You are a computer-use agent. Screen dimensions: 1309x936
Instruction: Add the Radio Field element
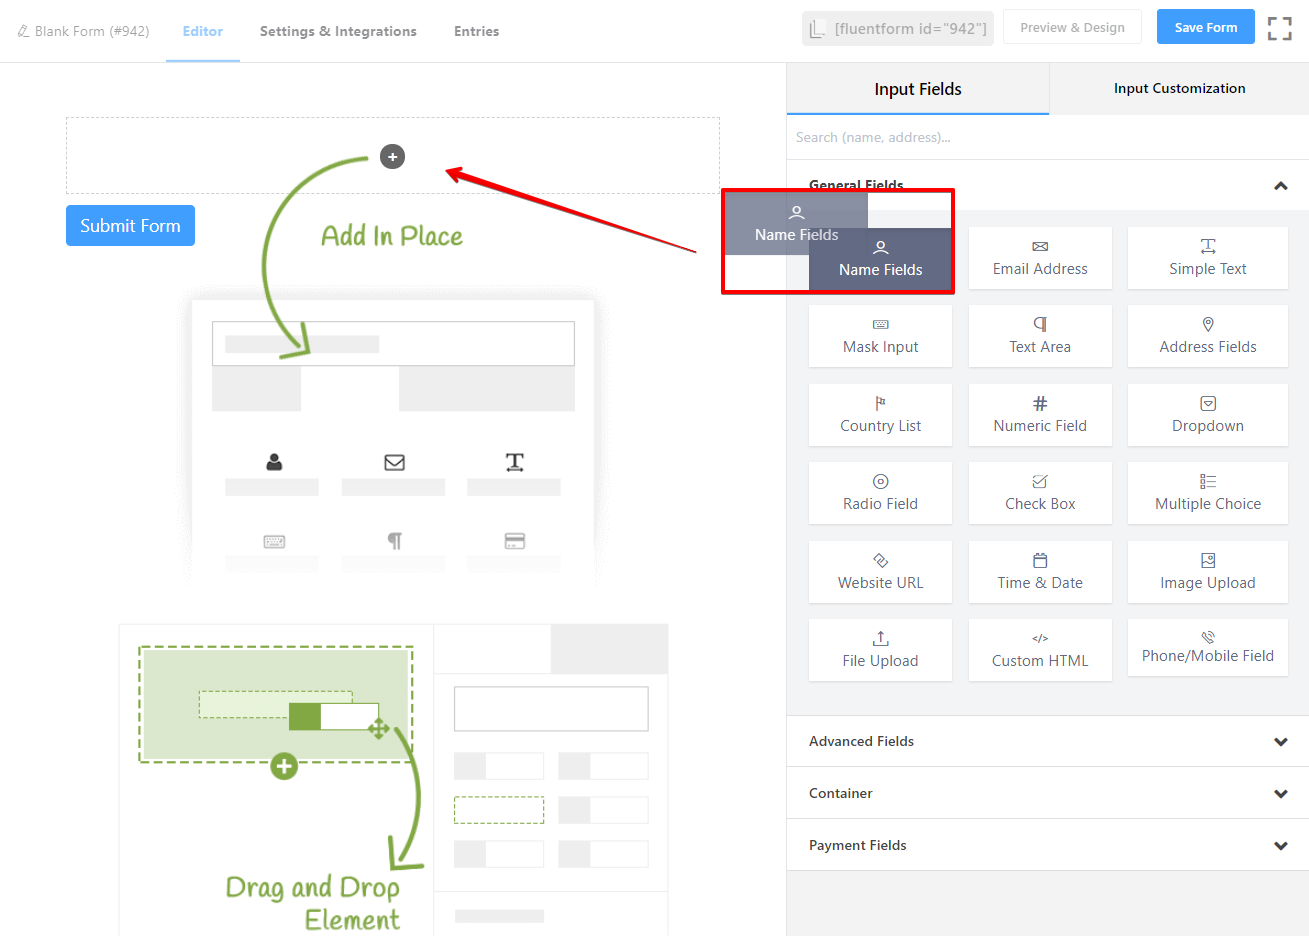pyautogui.click(x=880, y=493)
